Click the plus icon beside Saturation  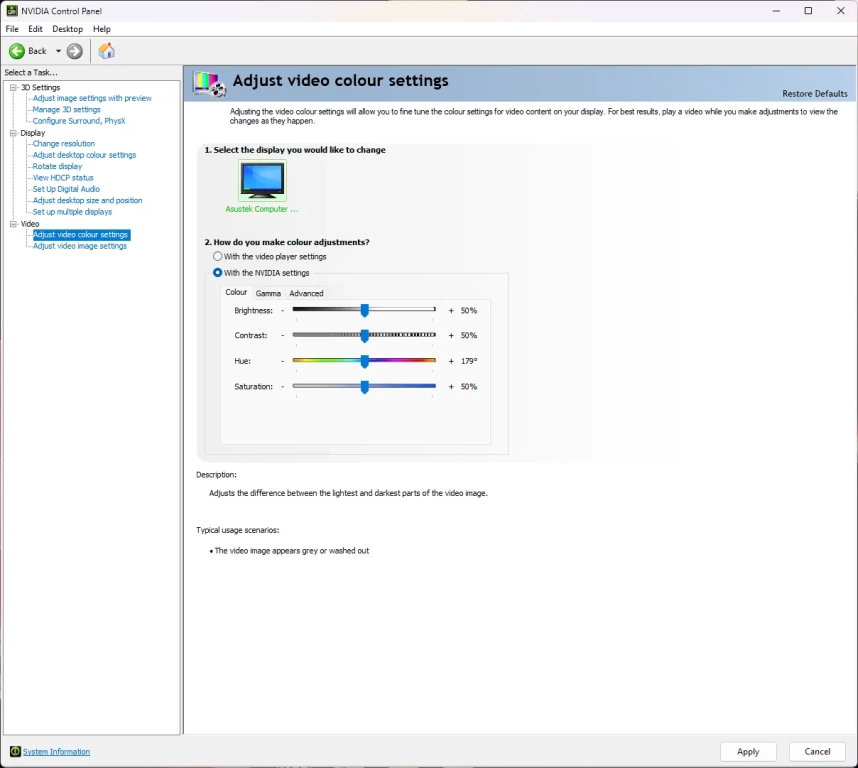451,387
